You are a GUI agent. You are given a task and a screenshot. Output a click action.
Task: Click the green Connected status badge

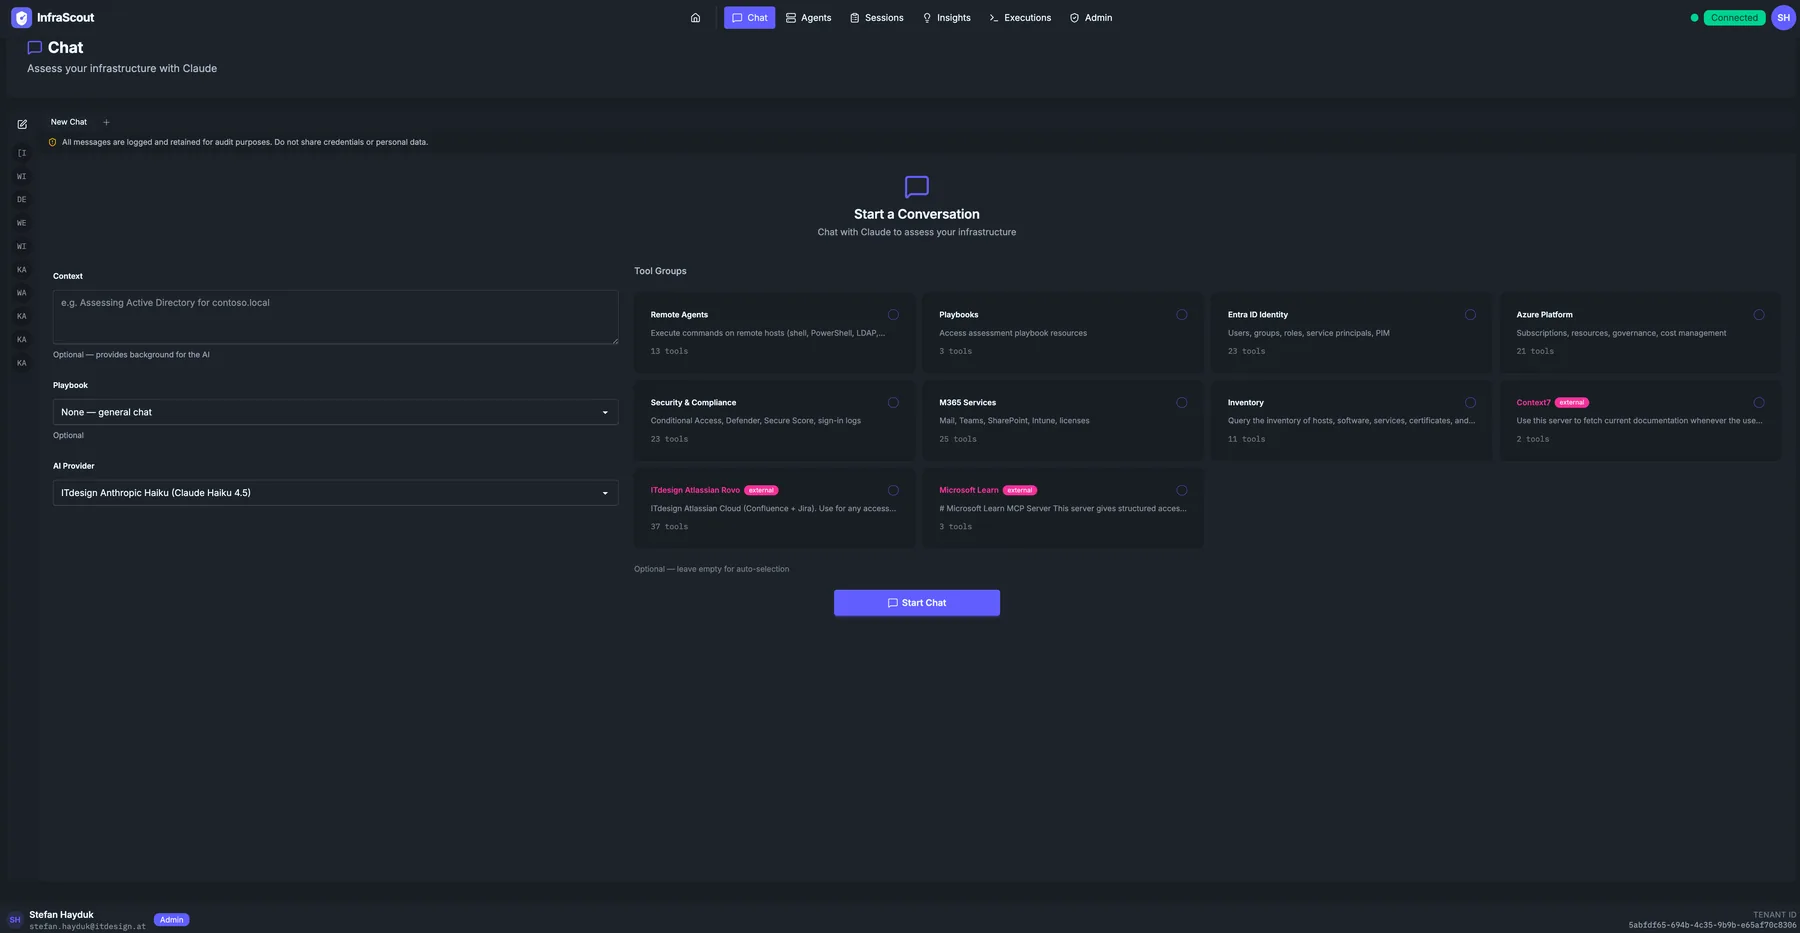point(1734,18)
